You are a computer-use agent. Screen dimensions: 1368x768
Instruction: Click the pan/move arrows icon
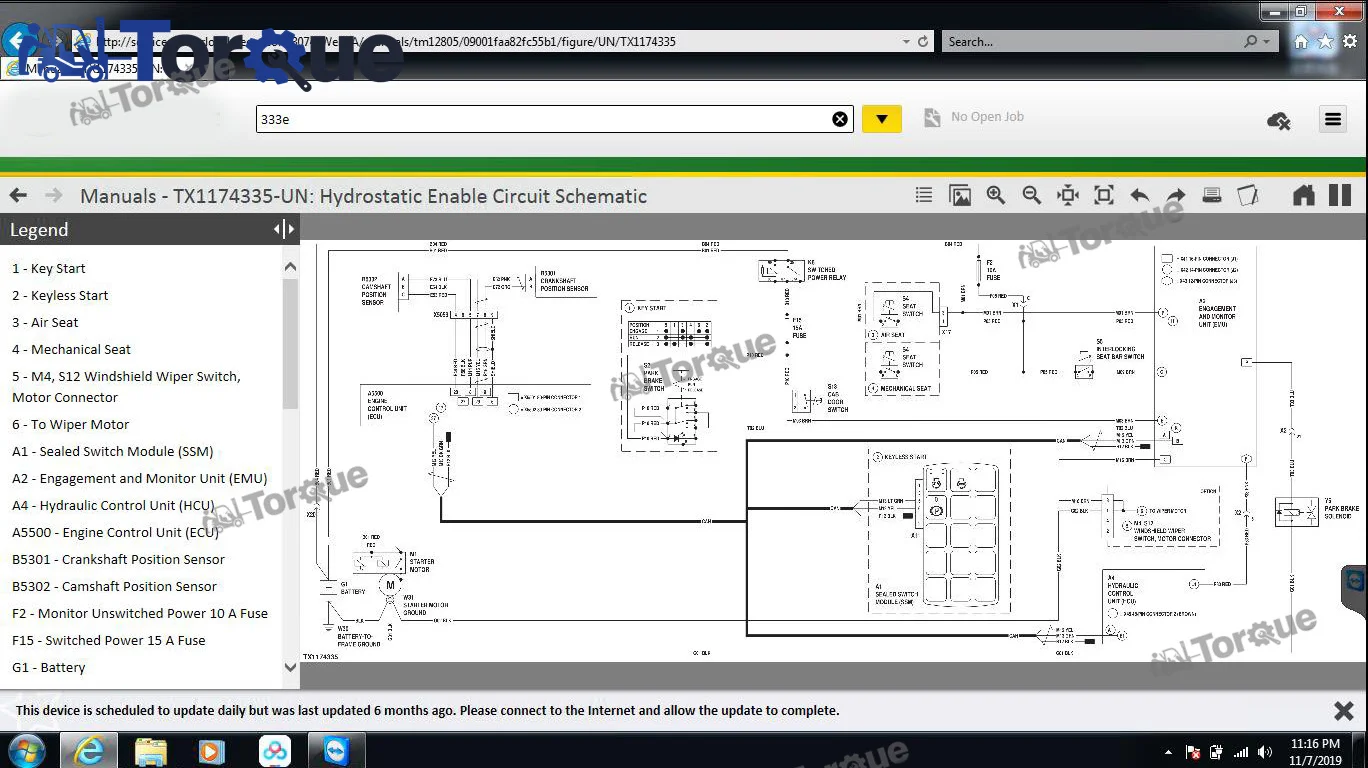coord(1068,196)
